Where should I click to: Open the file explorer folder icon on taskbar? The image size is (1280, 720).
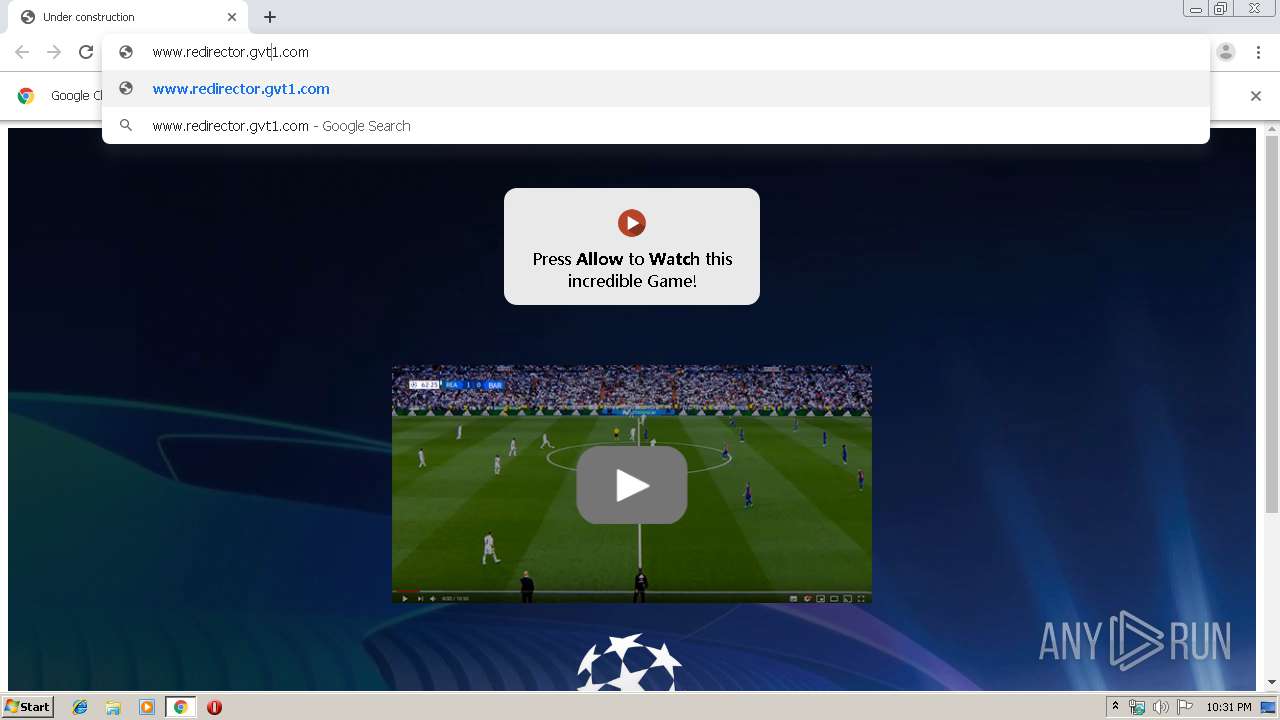[113, 707]
